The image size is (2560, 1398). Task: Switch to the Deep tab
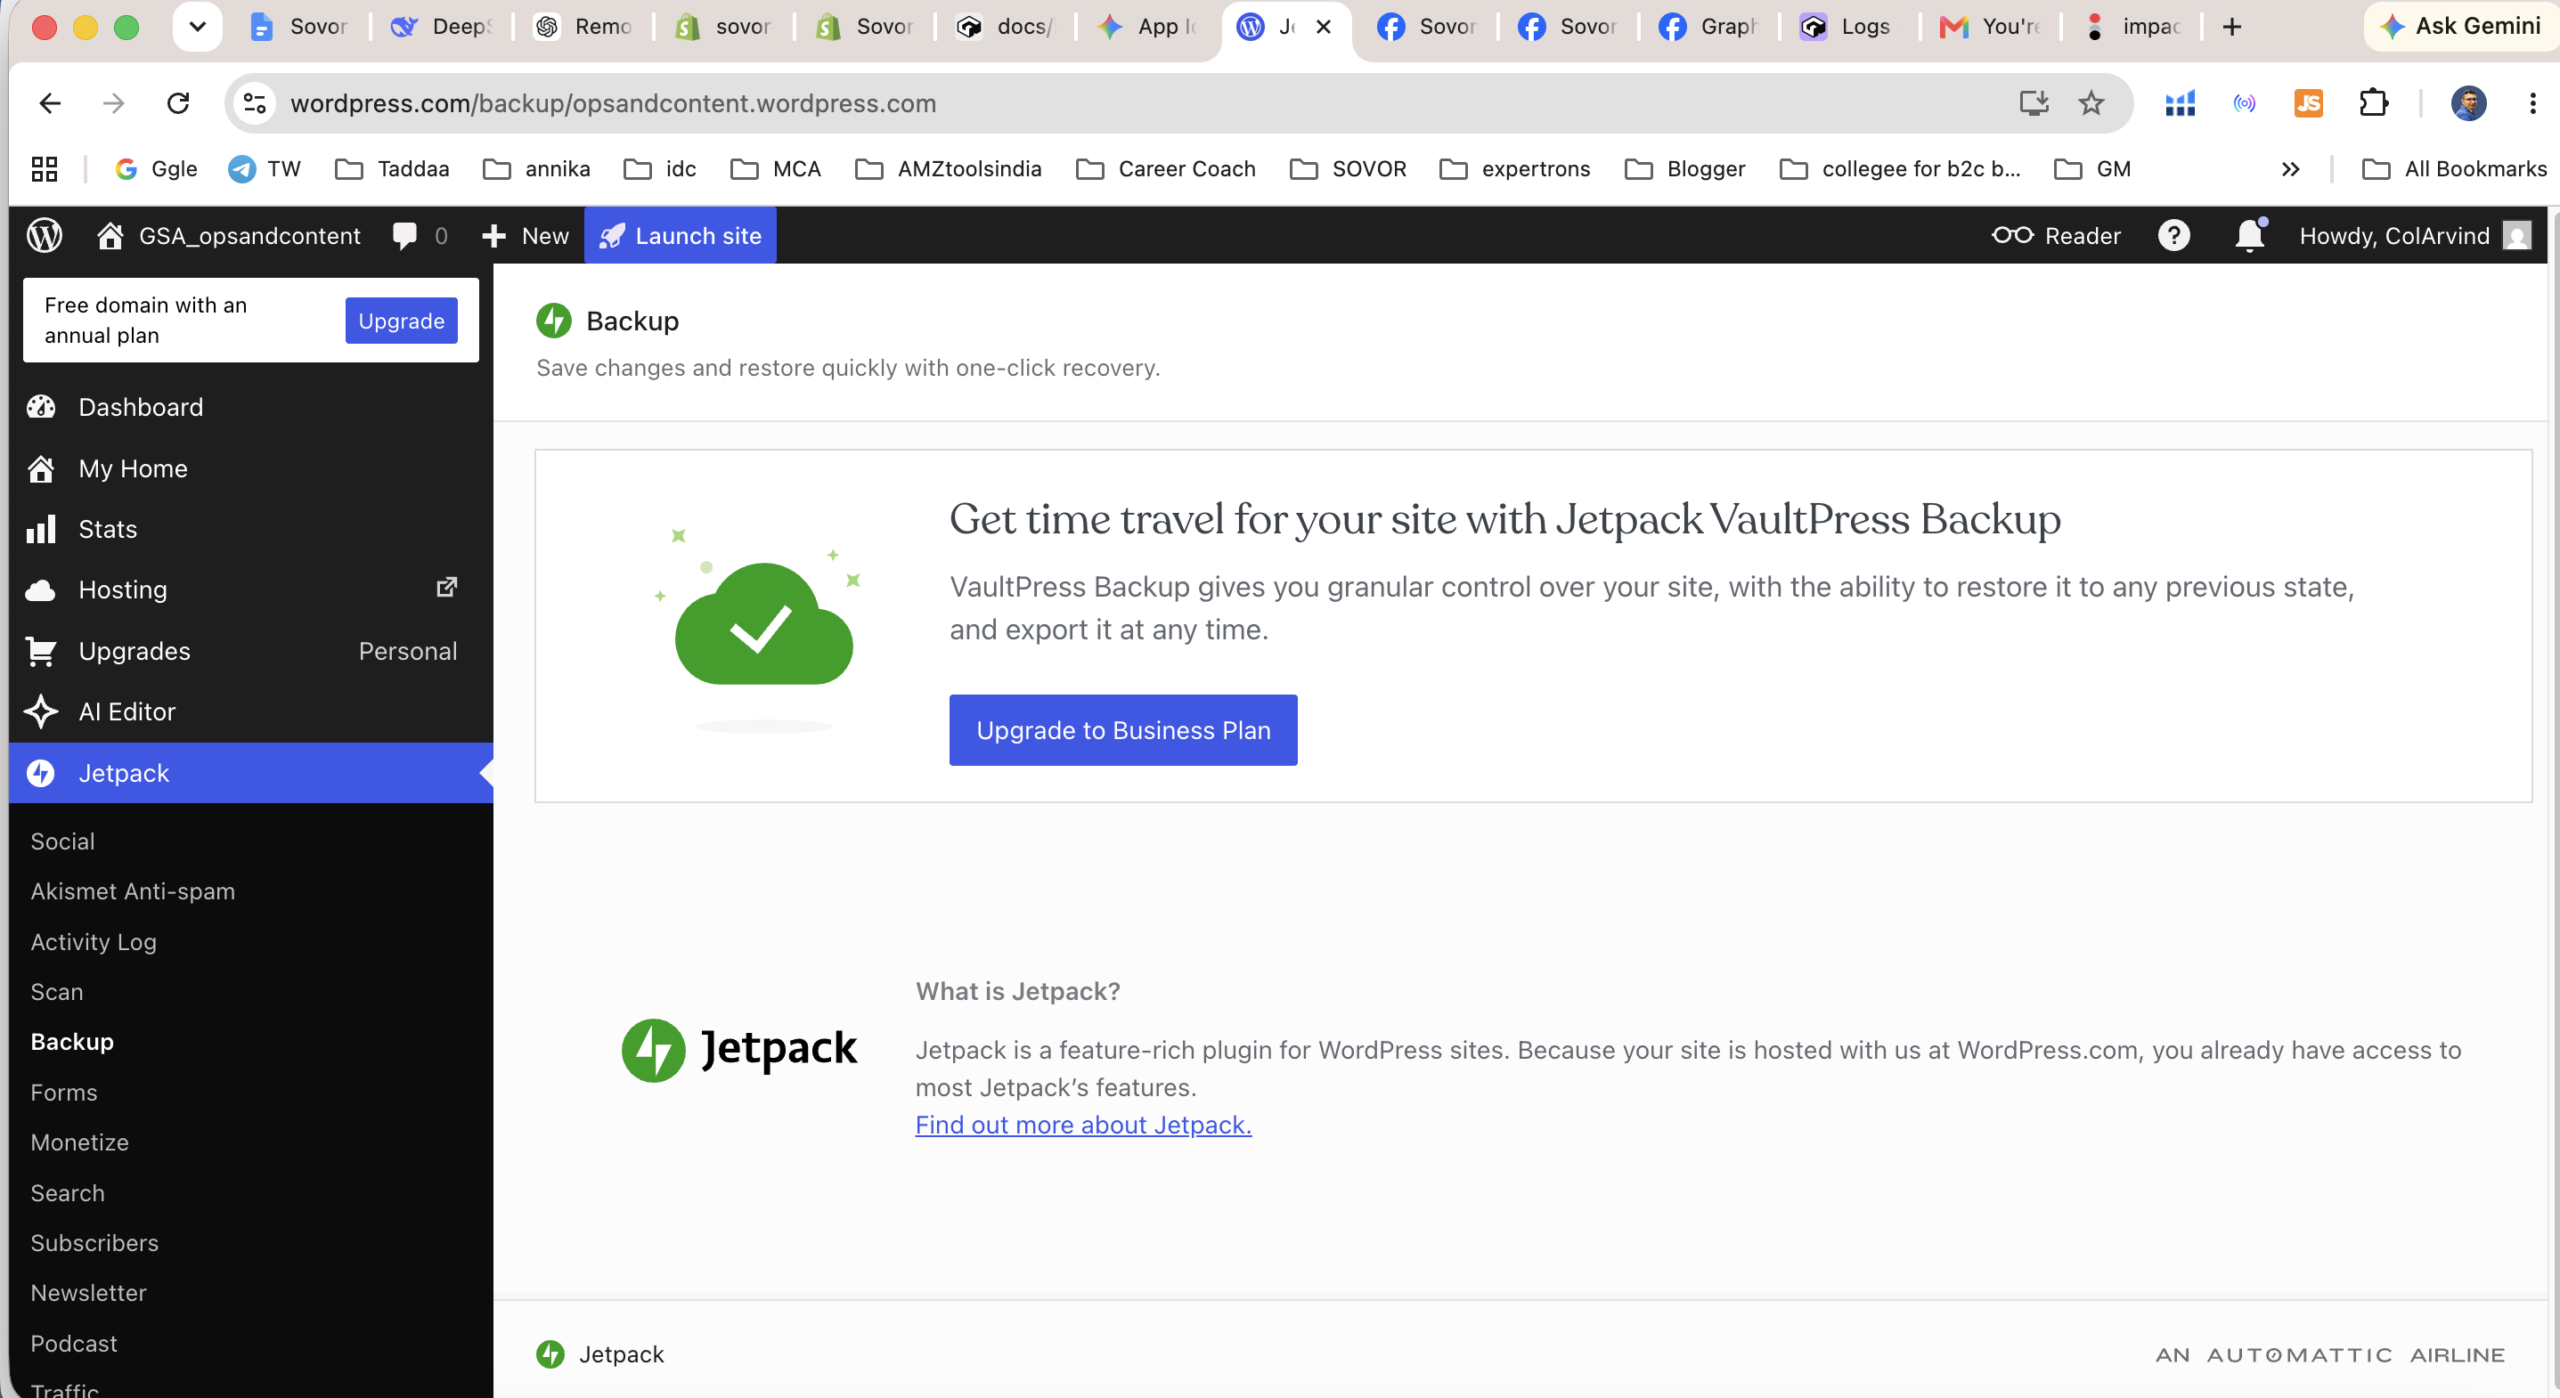pos(441,27)
